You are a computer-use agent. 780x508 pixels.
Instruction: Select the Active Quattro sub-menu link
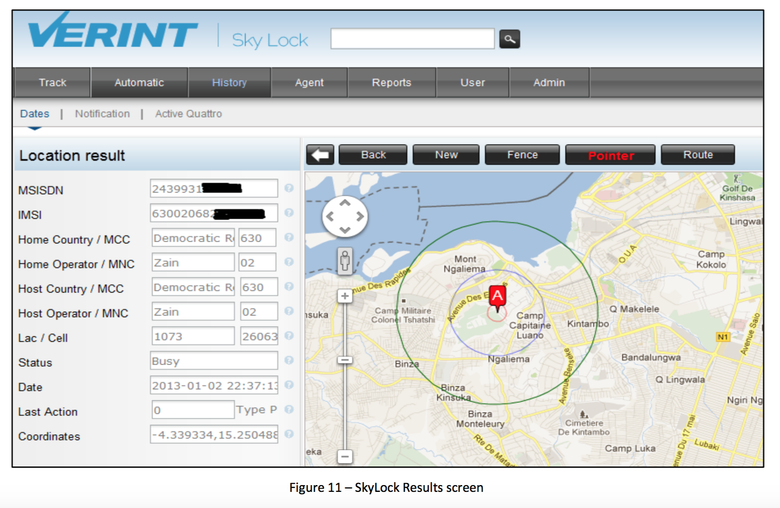pyautogui.click(x=189, y=113)
